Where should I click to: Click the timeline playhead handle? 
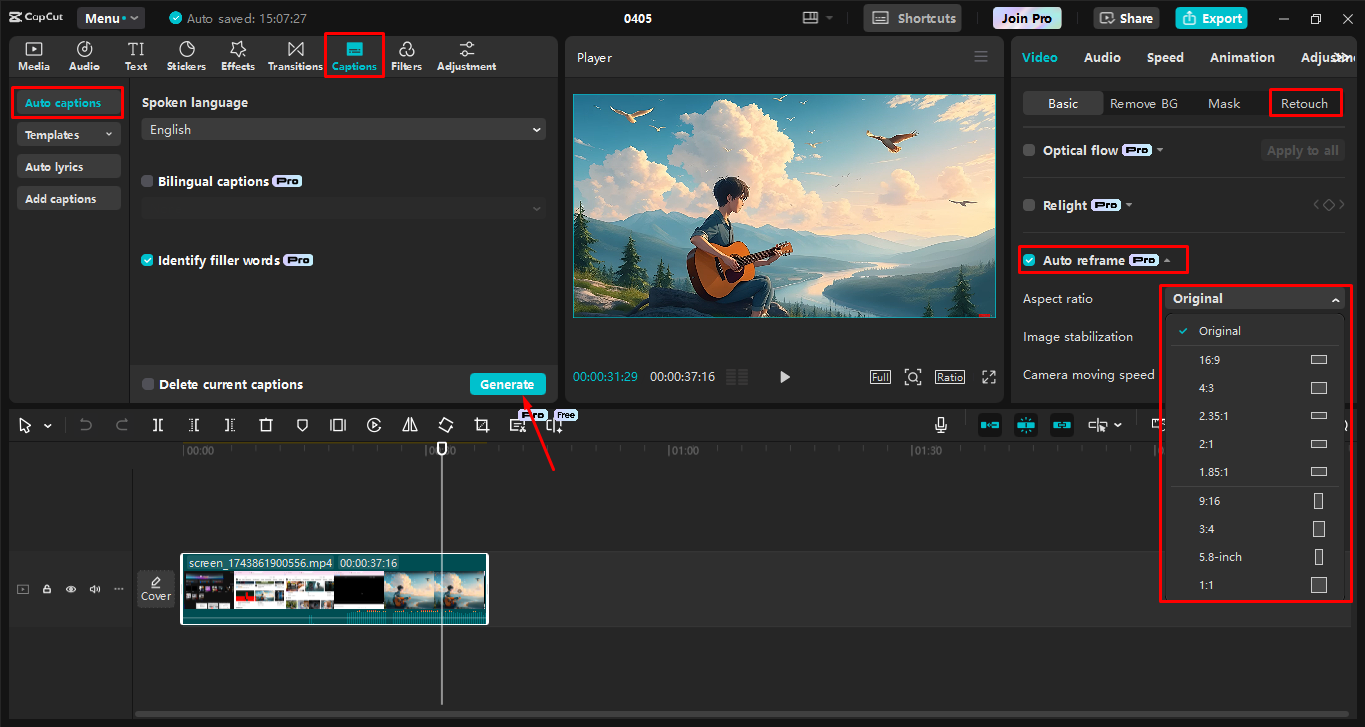442,449
